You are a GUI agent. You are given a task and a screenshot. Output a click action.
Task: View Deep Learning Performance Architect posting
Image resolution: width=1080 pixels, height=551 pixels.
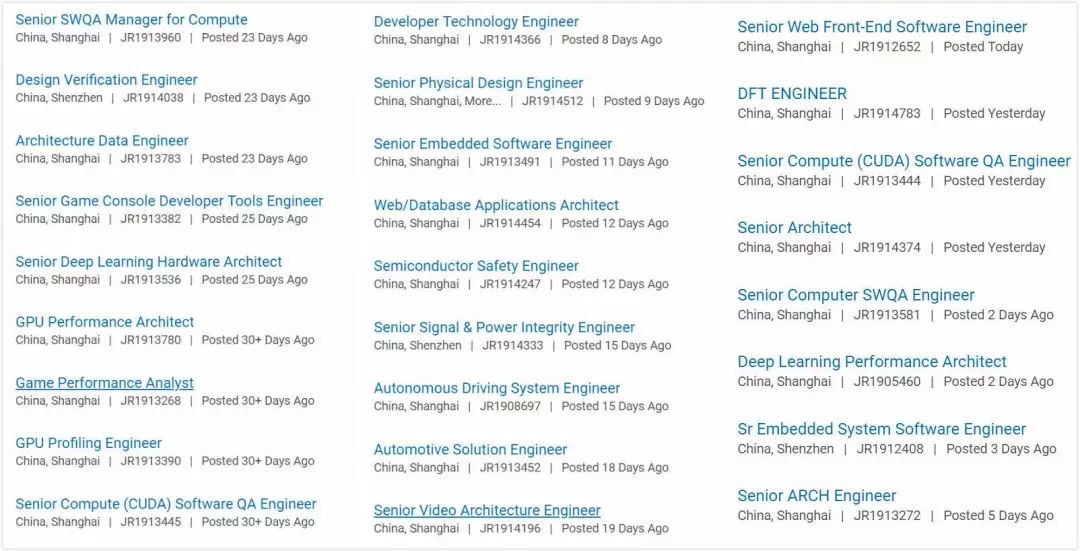coord(872,362)
